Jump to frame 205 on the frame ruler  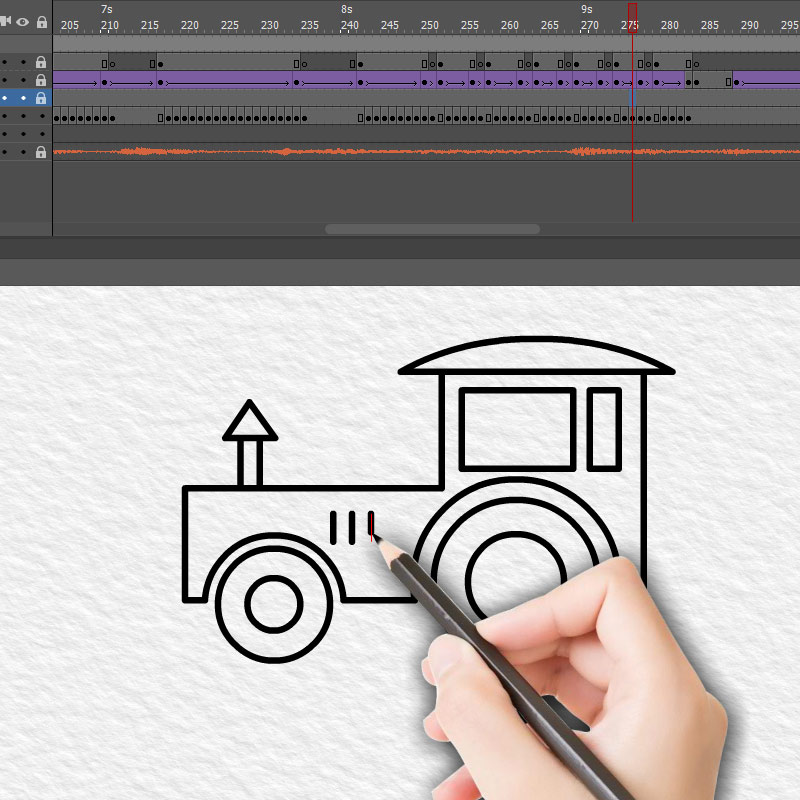(70, 25)
